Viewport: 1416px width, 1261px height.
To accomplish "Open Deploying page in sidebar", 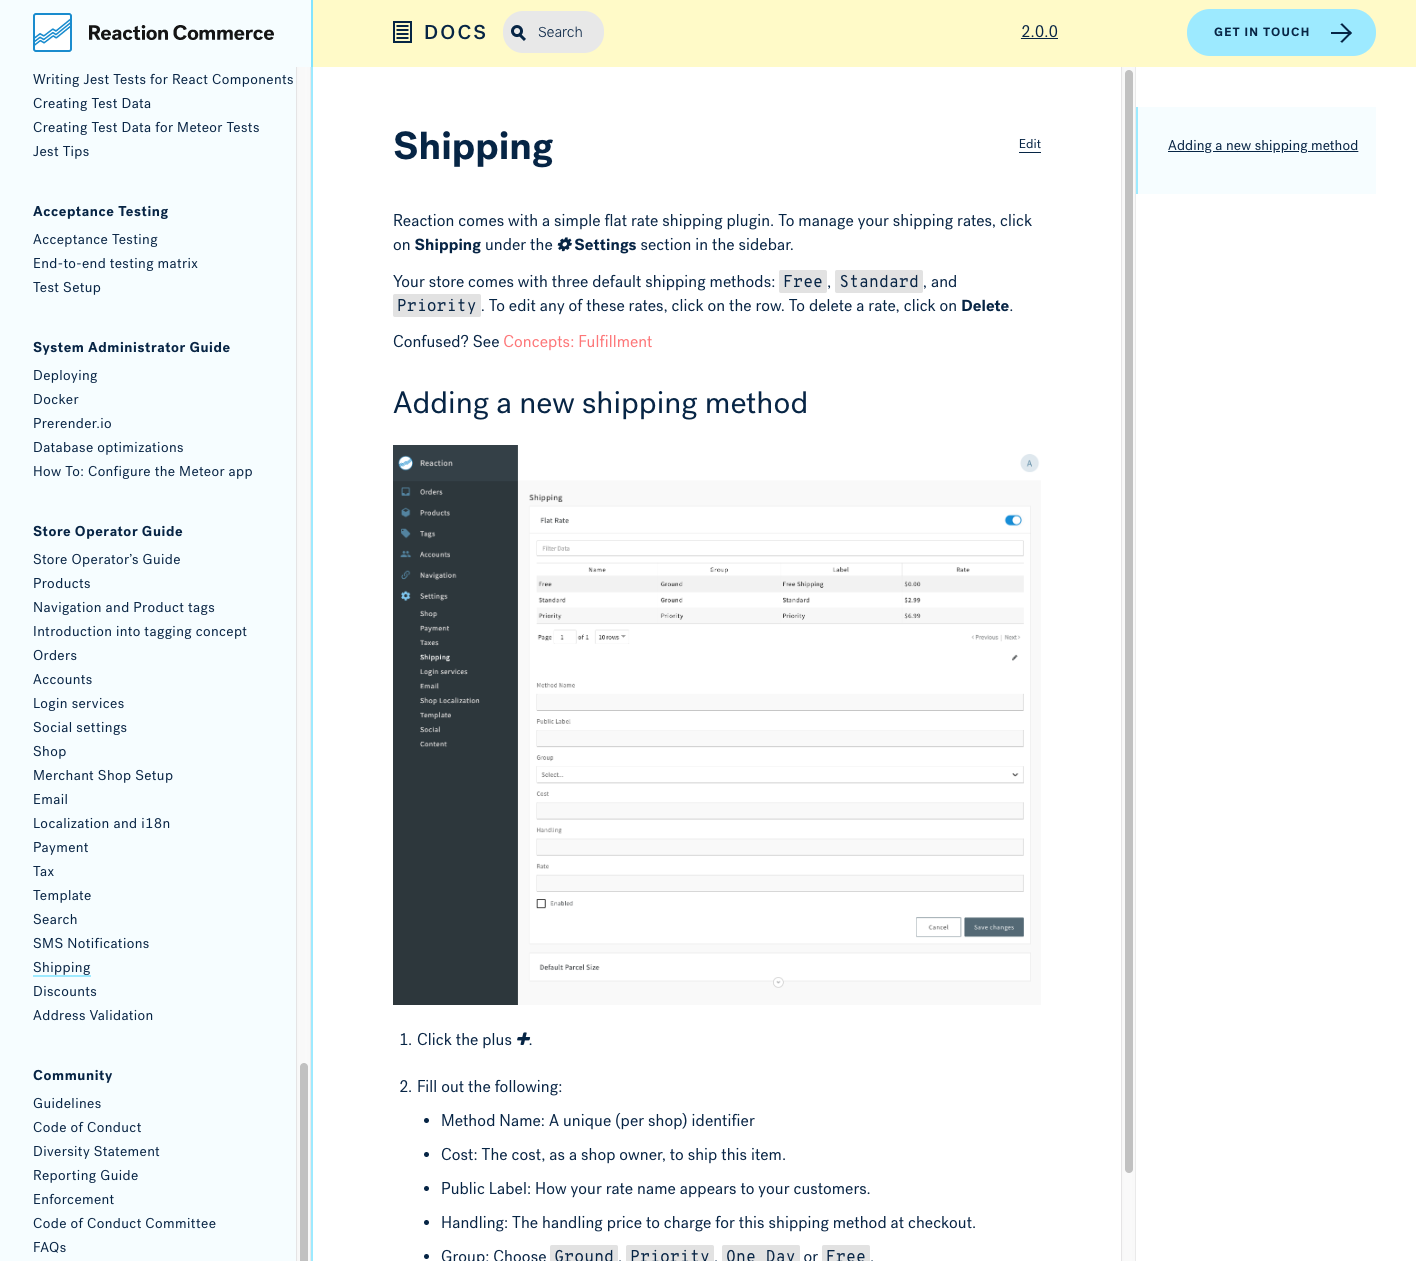I will pyautogui.click(x=65, y=376).
